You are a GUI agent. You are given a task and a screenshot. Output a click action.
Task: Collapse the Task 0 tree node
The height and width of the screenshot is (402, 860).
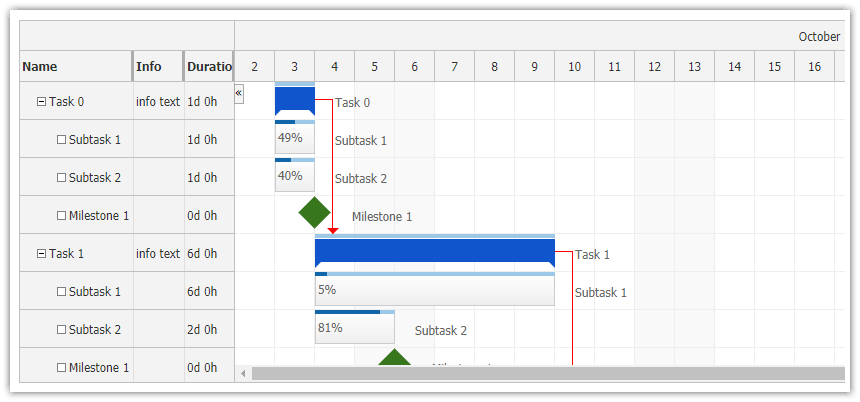pyautogui.click(x=41, y=101)
